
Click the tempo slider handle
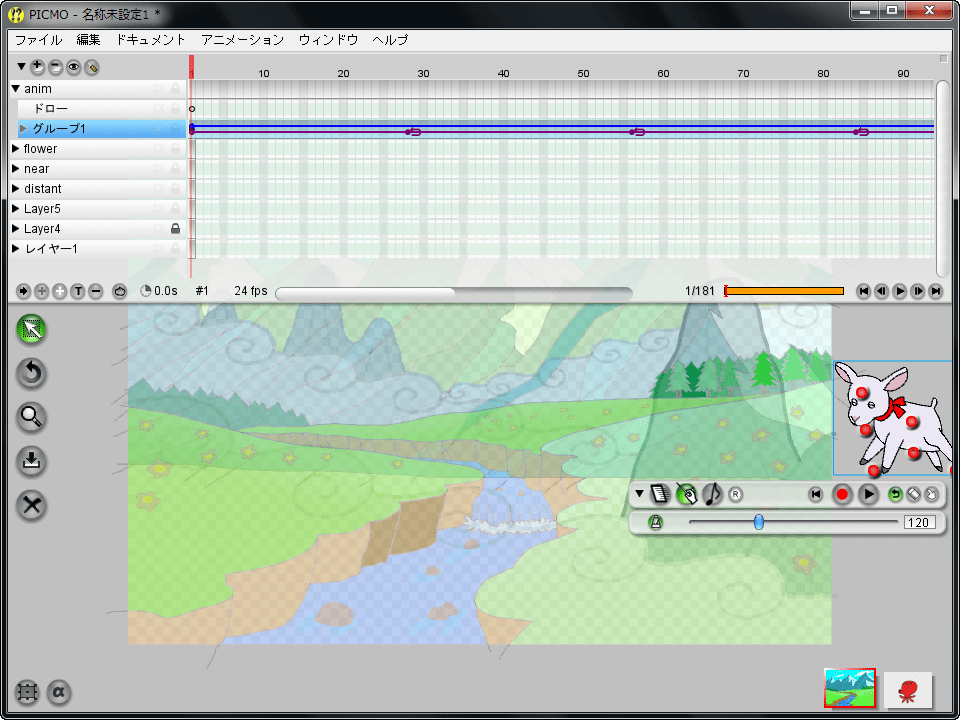759,522
